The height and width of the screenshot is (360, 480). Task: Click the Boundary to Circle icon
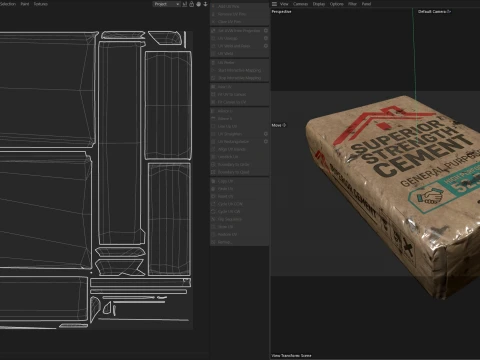[x=214, y=165]
